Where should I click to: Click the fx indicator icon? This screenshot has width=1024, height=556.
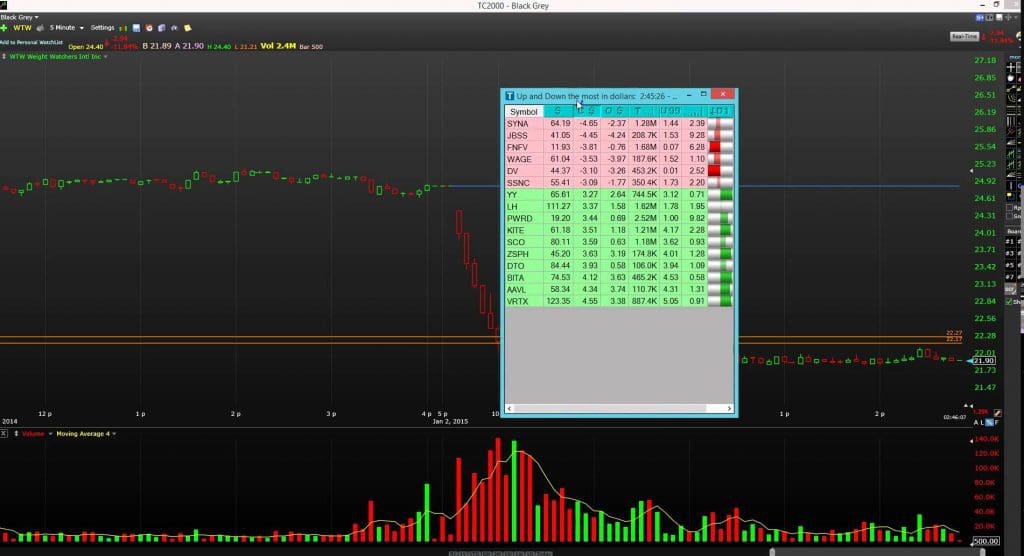tap(174, 28)
